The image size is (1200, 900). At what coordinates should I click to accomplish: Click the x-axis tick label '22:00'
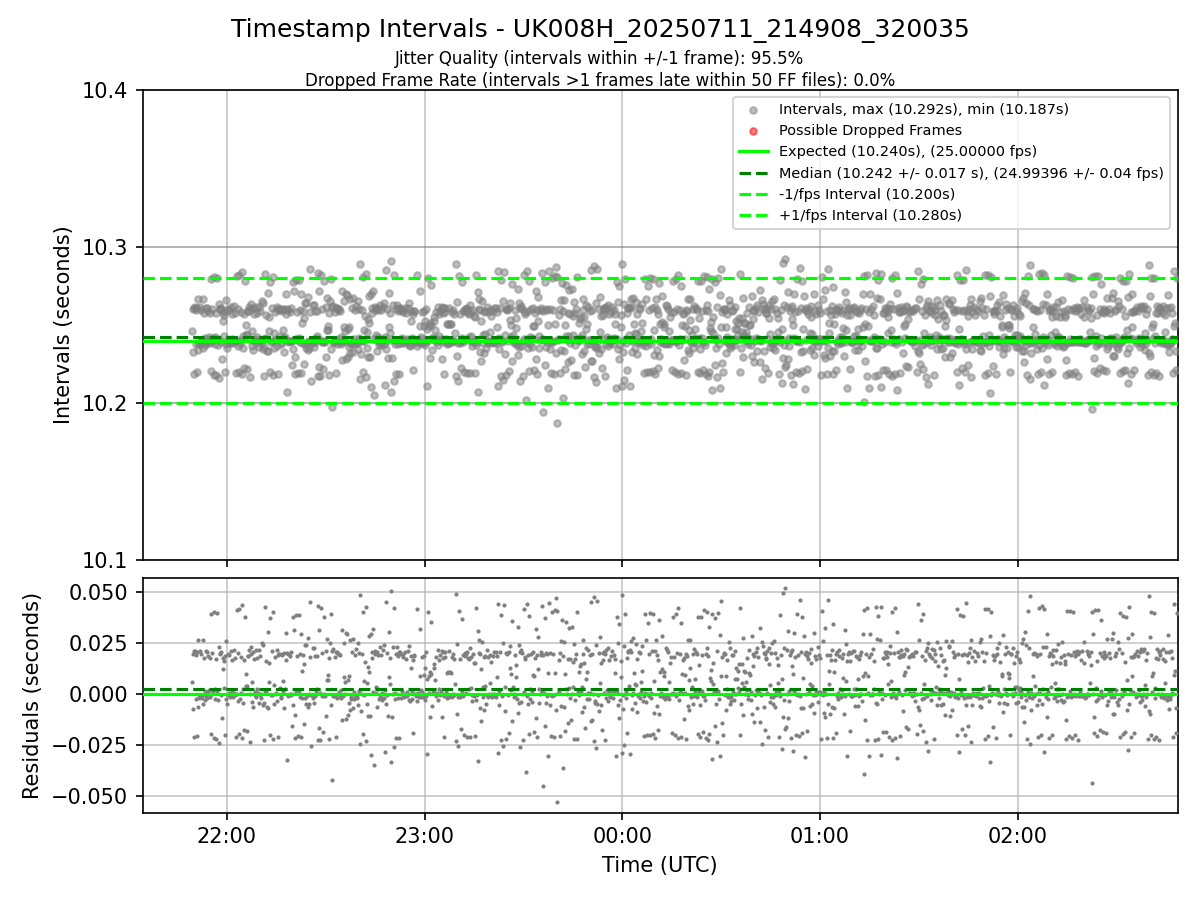227,835
